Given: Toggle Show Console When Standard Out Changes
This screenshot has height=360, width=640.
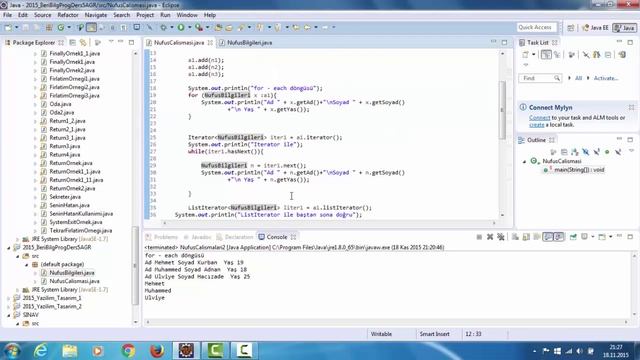Looking at the screenshot, I should click(x=548, y=237).
